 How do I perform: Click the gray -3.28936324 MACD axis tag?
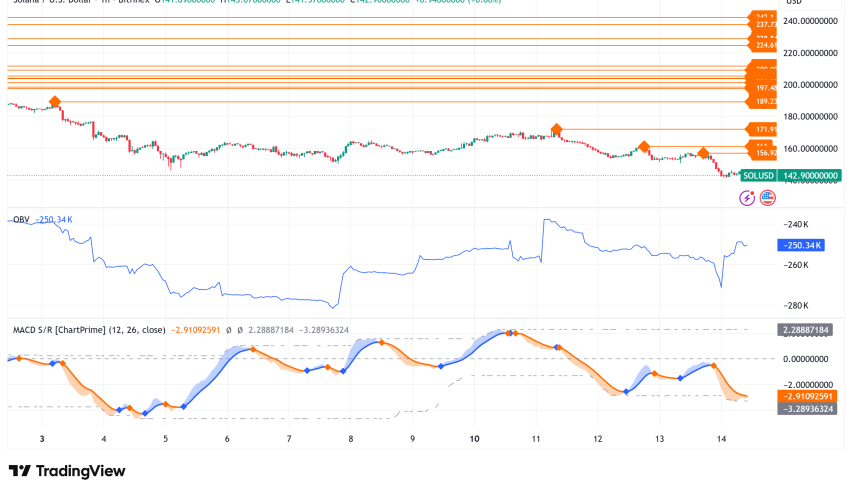(x=807, y=408)
